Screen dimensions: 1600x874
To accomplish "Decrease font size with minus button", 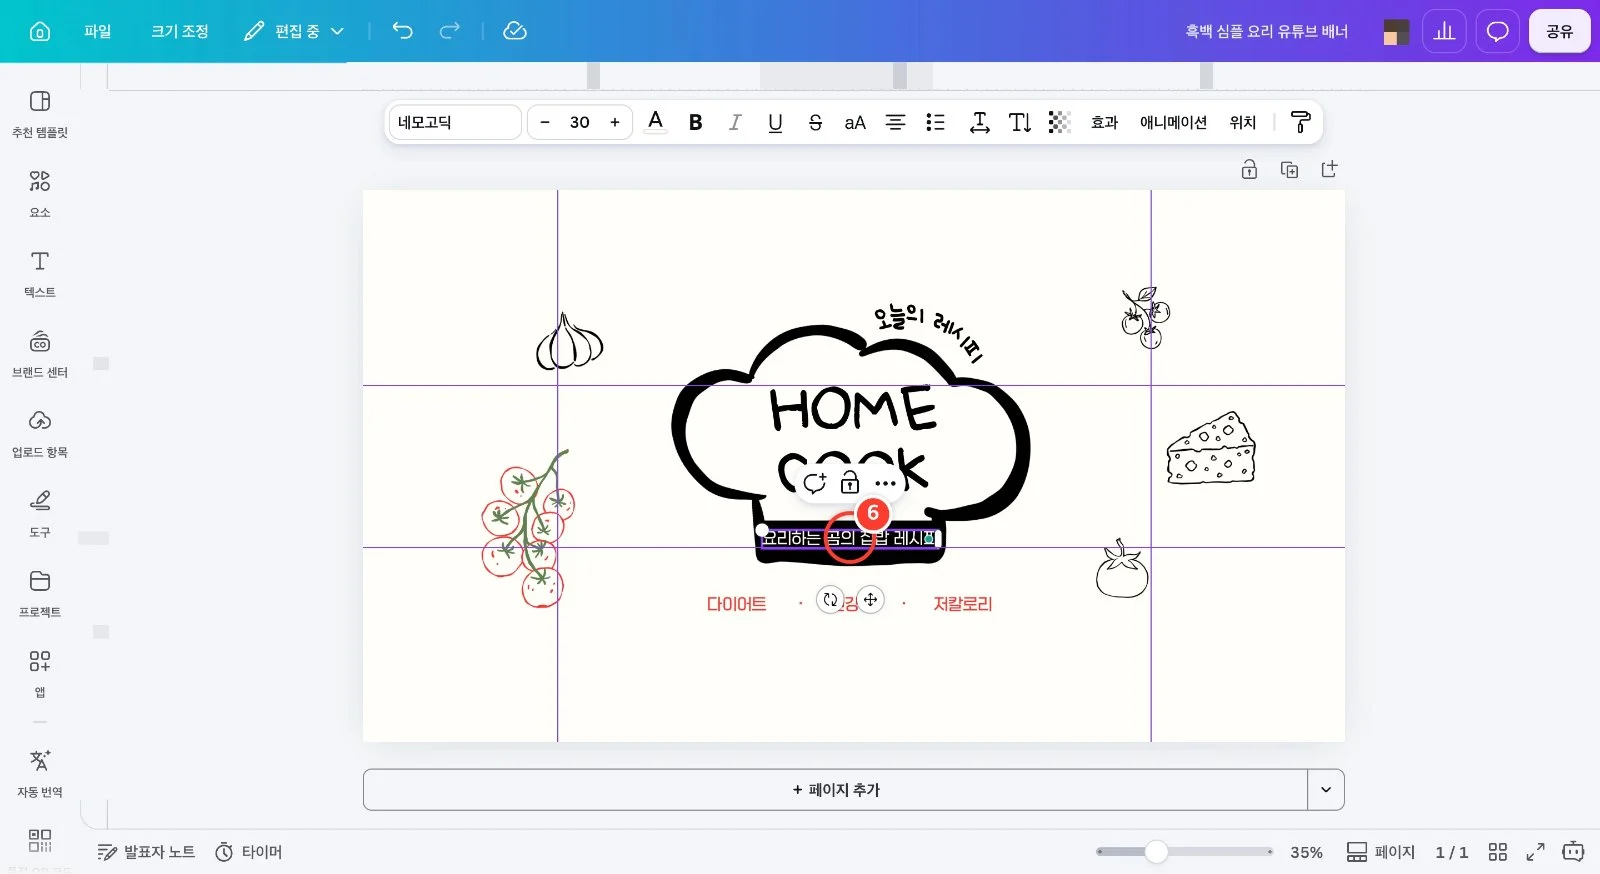I will tap(545, 122).
